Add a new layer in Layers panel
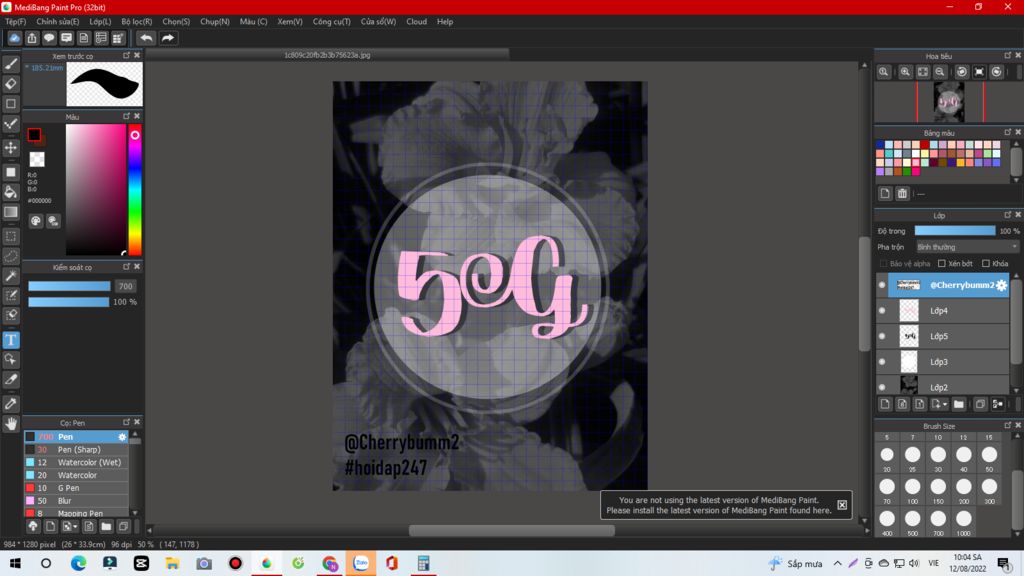Screen dimensions: 1024x576 point(885,404)
